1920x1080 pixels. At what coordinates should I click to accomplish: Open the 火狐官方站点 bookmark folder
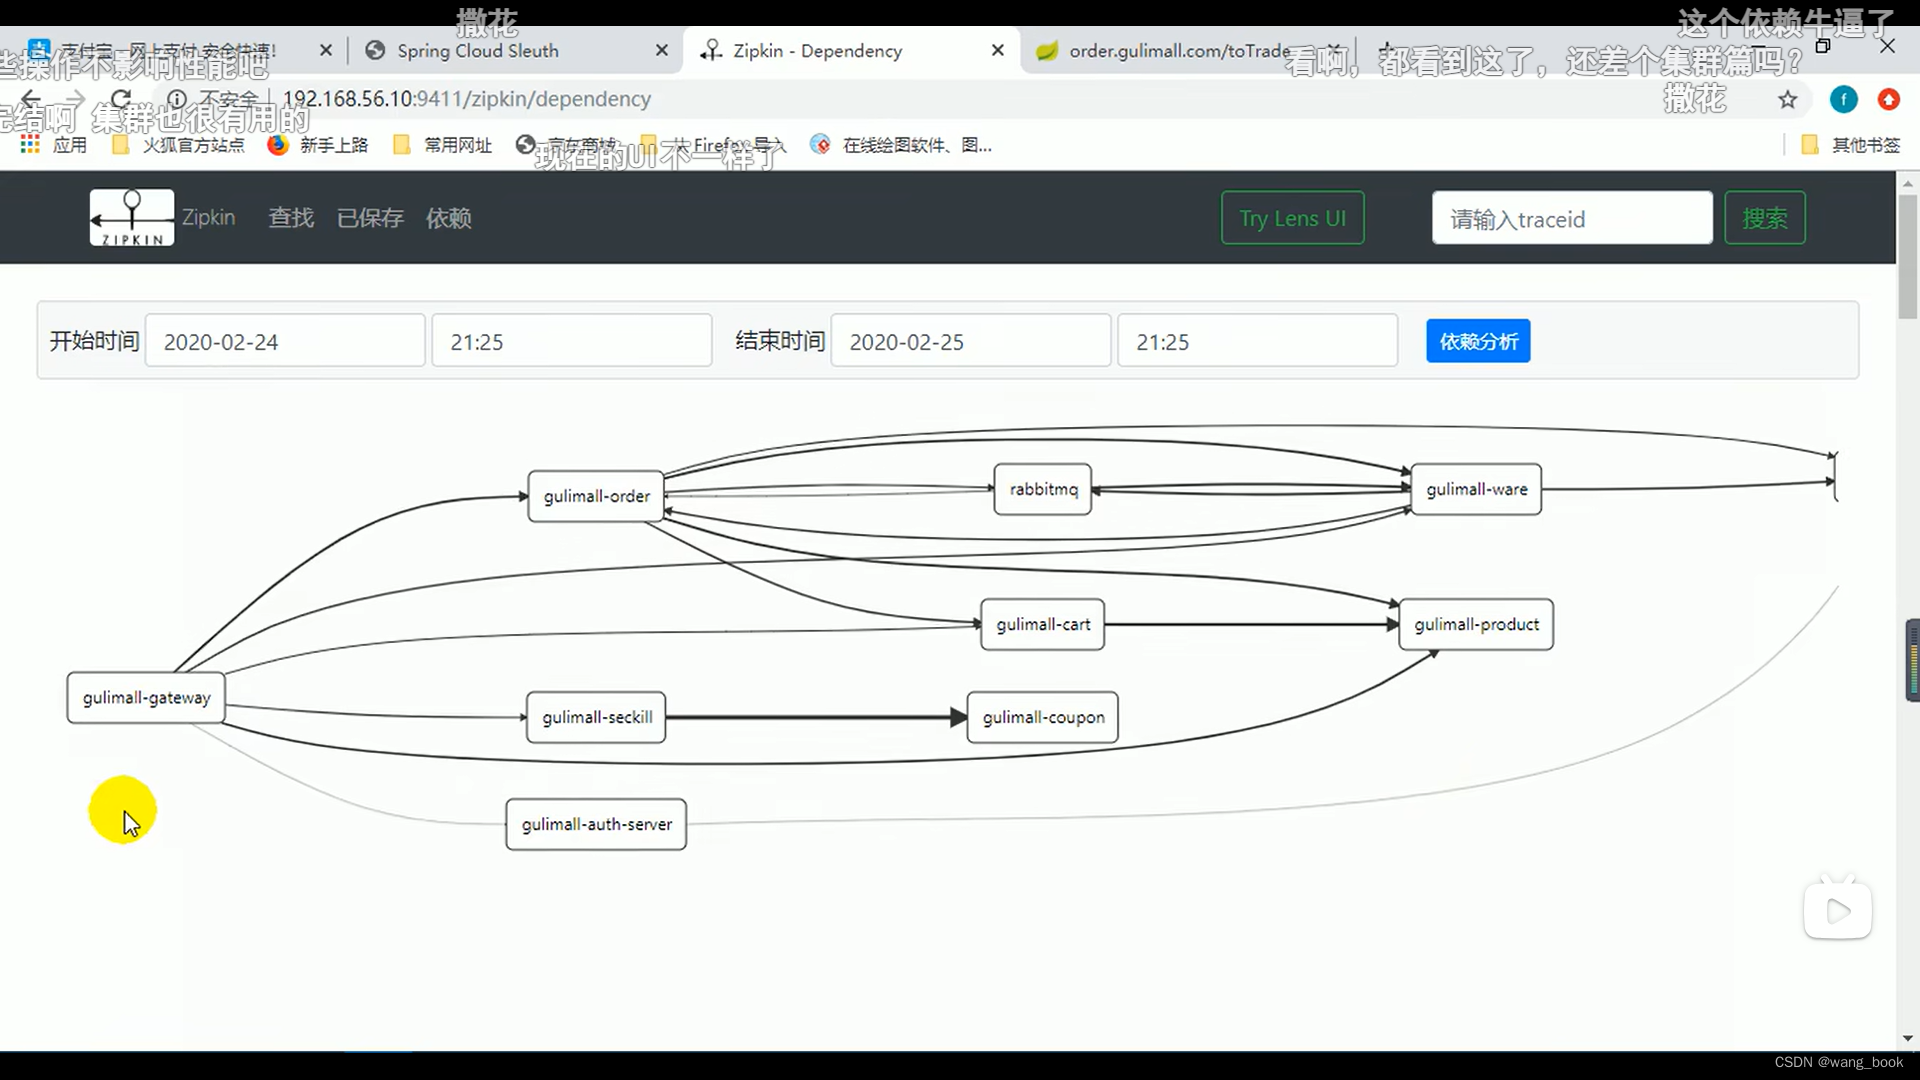coord(179,145)
